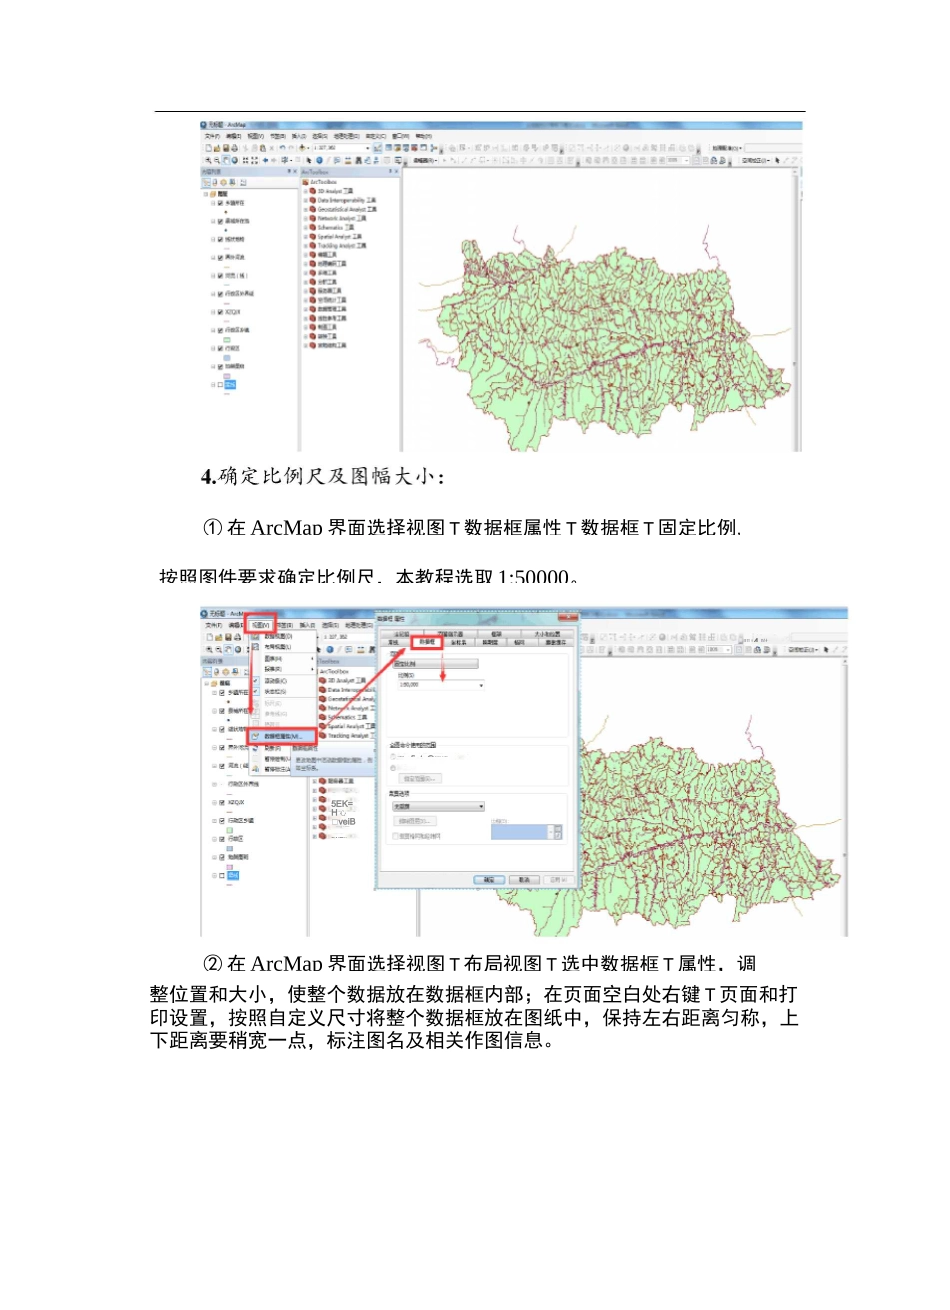Screen dimensions: 950x1310
Task: Click Open folder icon in upper ArcMap toolbar
Action: (x=217, y=148)
